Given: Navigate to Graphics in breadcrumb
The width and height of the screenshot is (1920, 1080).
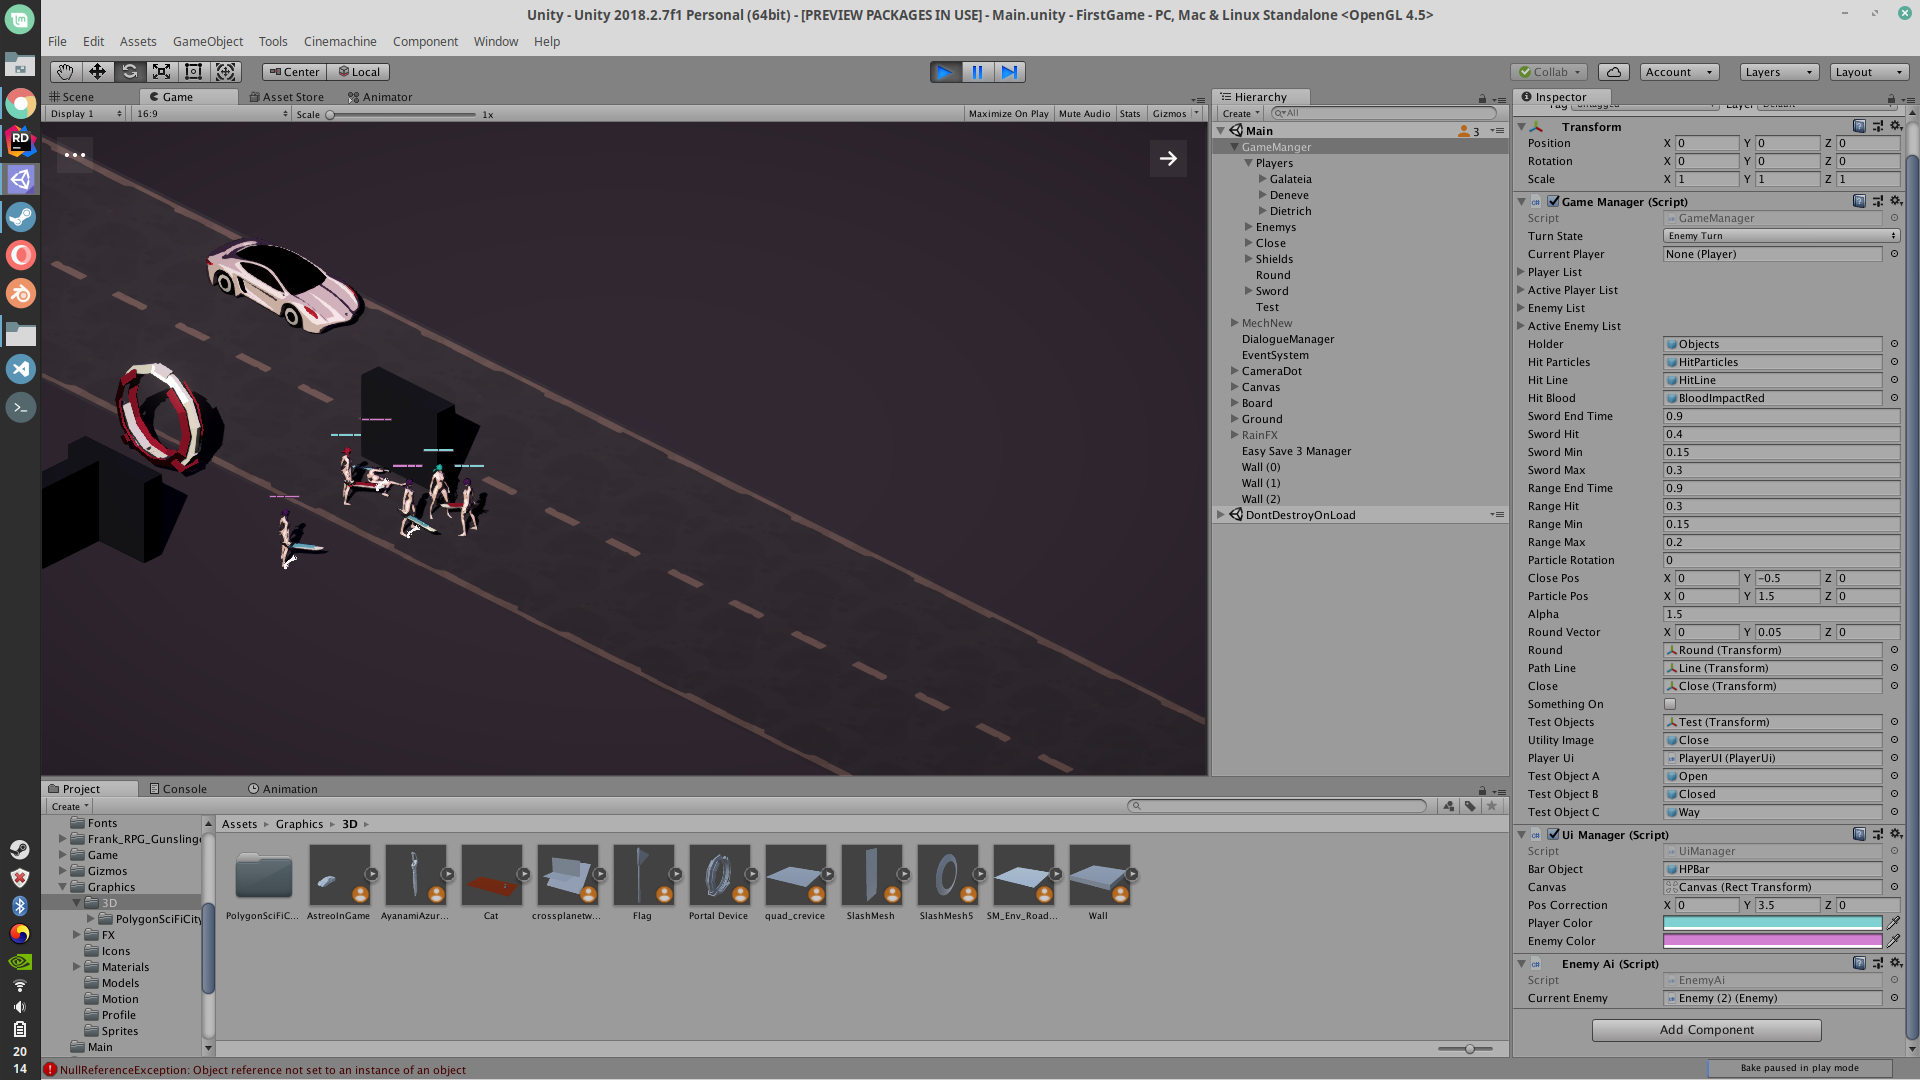Looking at the screenshot, I should click(x=299, y=824).
